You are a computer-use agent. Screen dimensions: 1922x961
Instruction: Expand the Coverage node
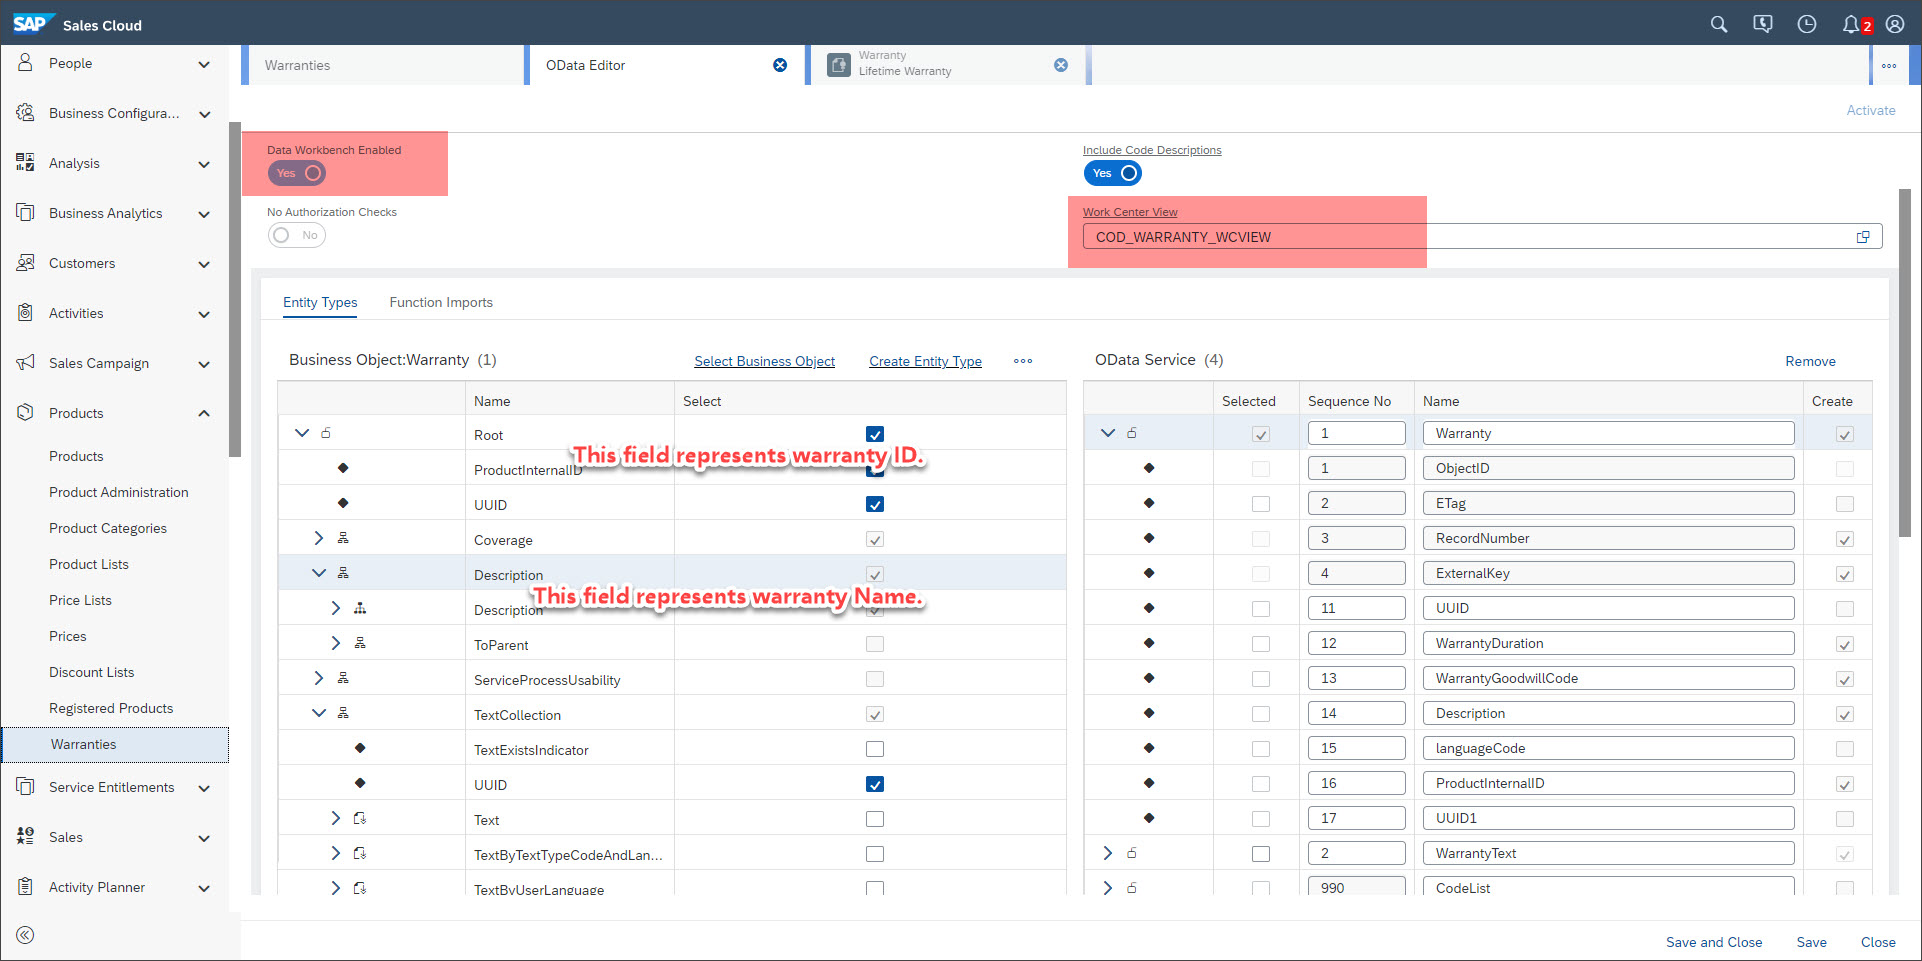click(x=319, y=538)
